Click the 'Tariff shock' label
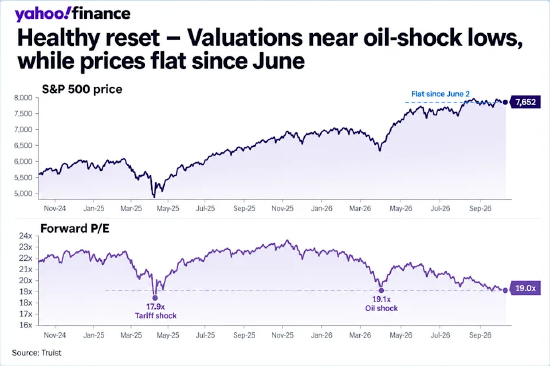 [156, 315]
